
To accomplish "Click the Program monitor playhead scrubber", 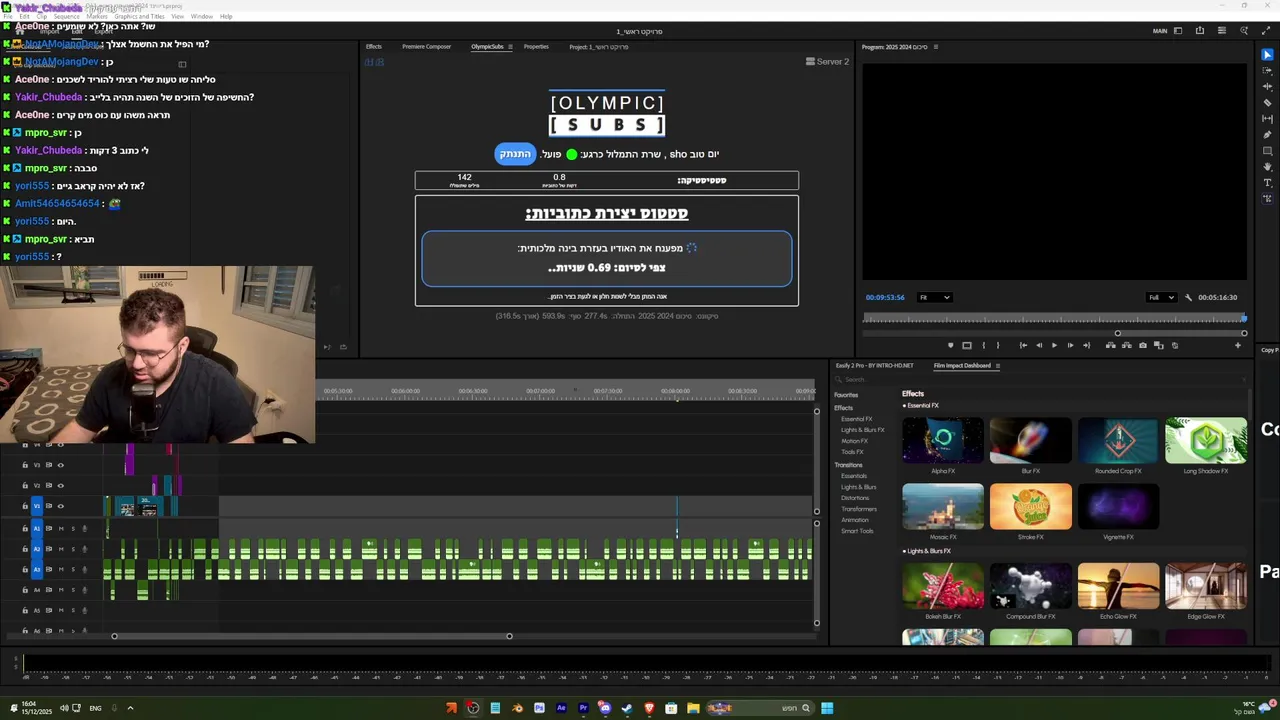I will (x=1244, y=318).
